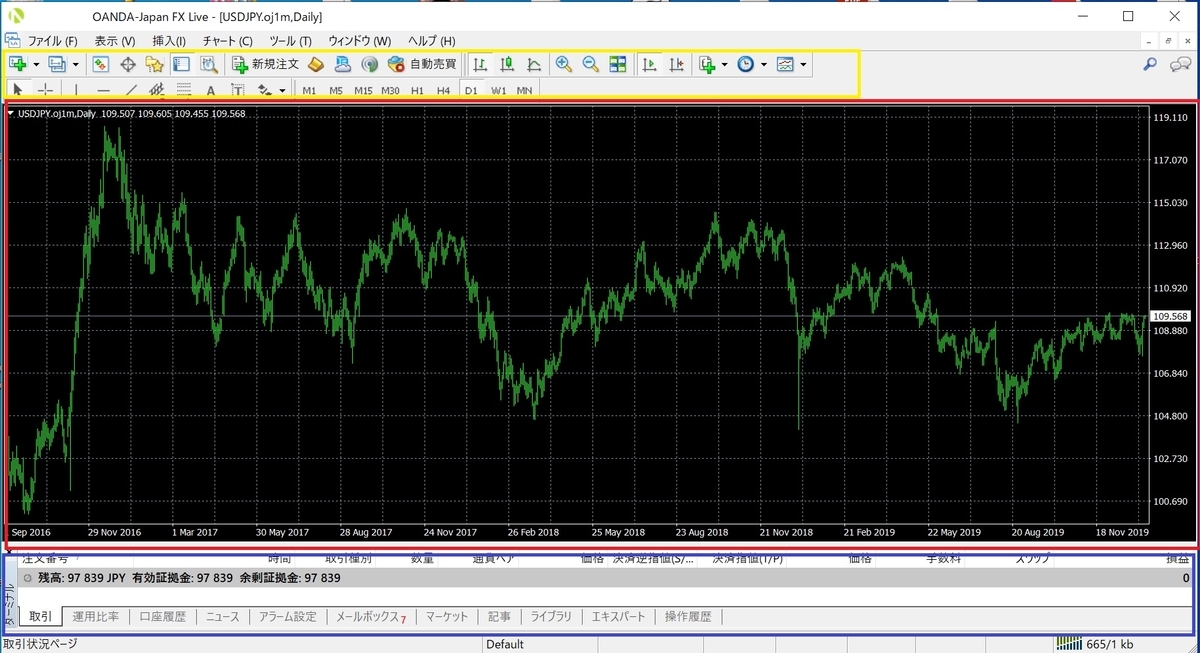The image size is (1200, 653).
Task: Switch timeframe to W1 weekly
Action: [498, 90]
